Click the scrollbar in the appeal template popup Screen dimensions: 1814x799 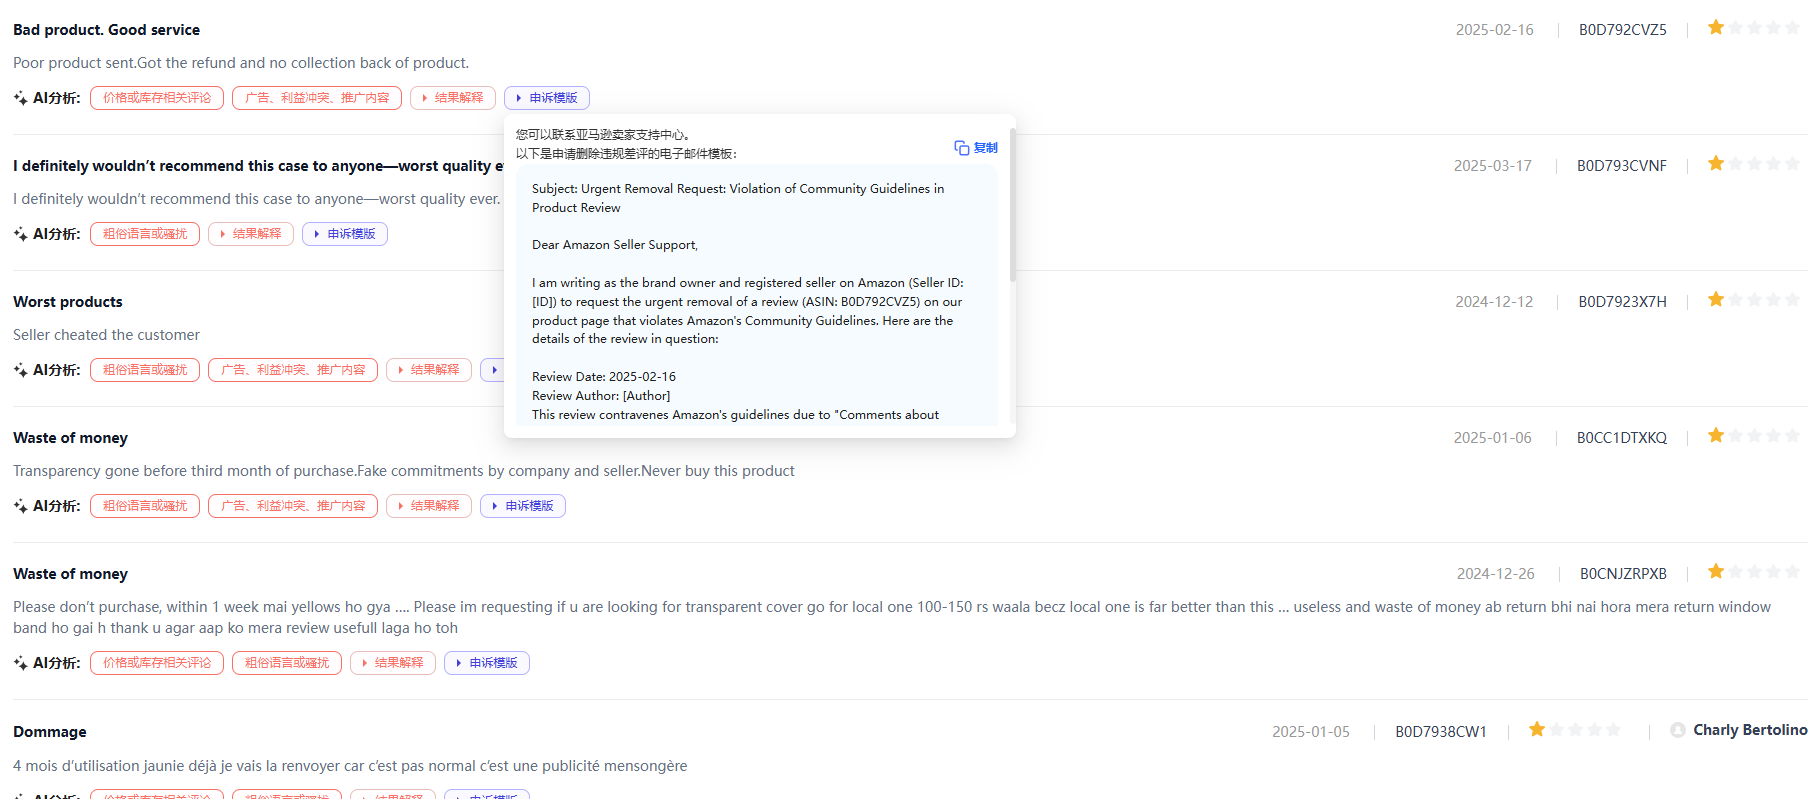pos(1012,205)
